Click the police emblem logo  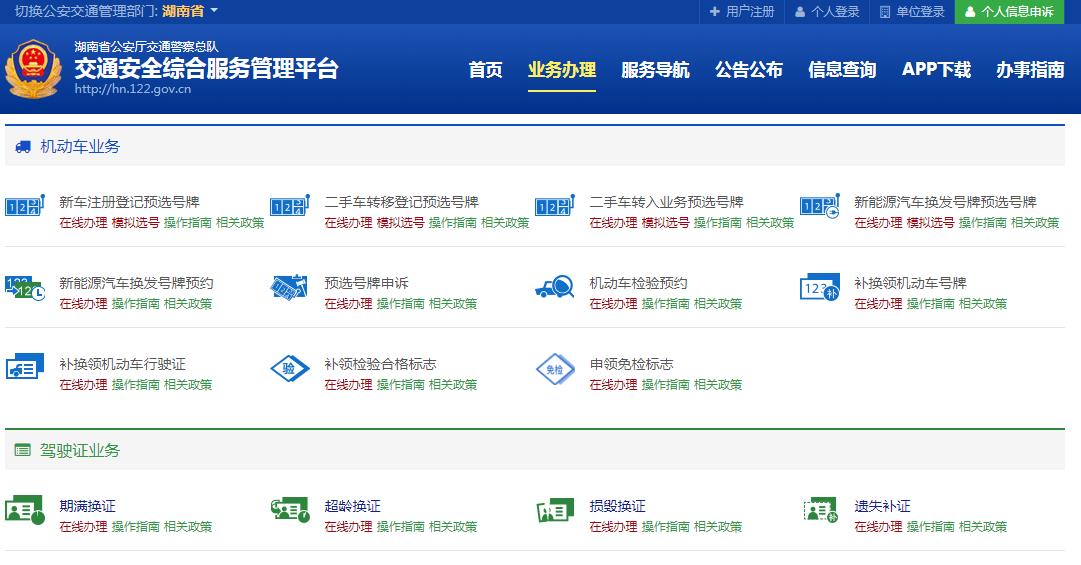(33, 69)
